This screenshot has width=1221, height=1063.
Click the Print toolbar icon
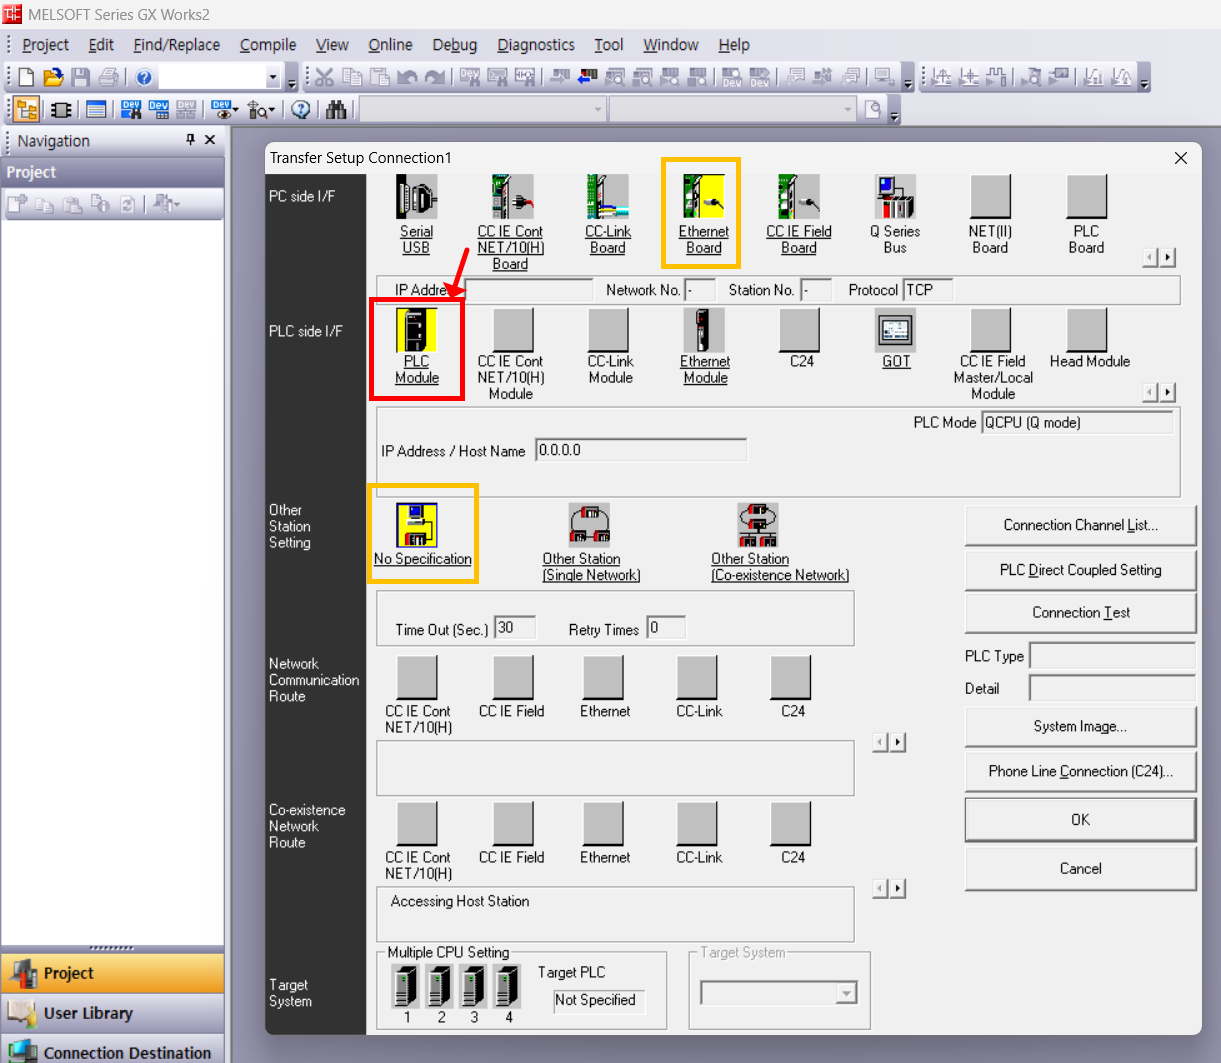click(x=108, y=76)
